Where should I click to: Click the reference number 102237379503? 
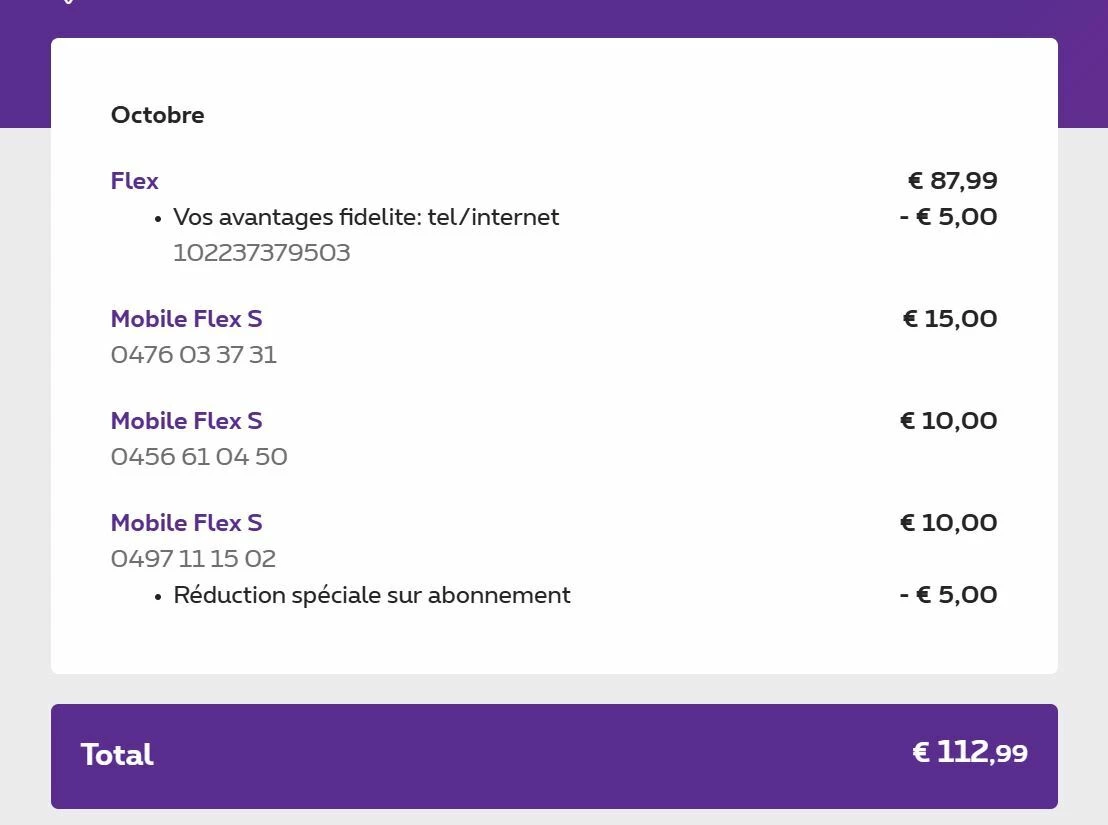pyautogui.click(x=261, y=253)
